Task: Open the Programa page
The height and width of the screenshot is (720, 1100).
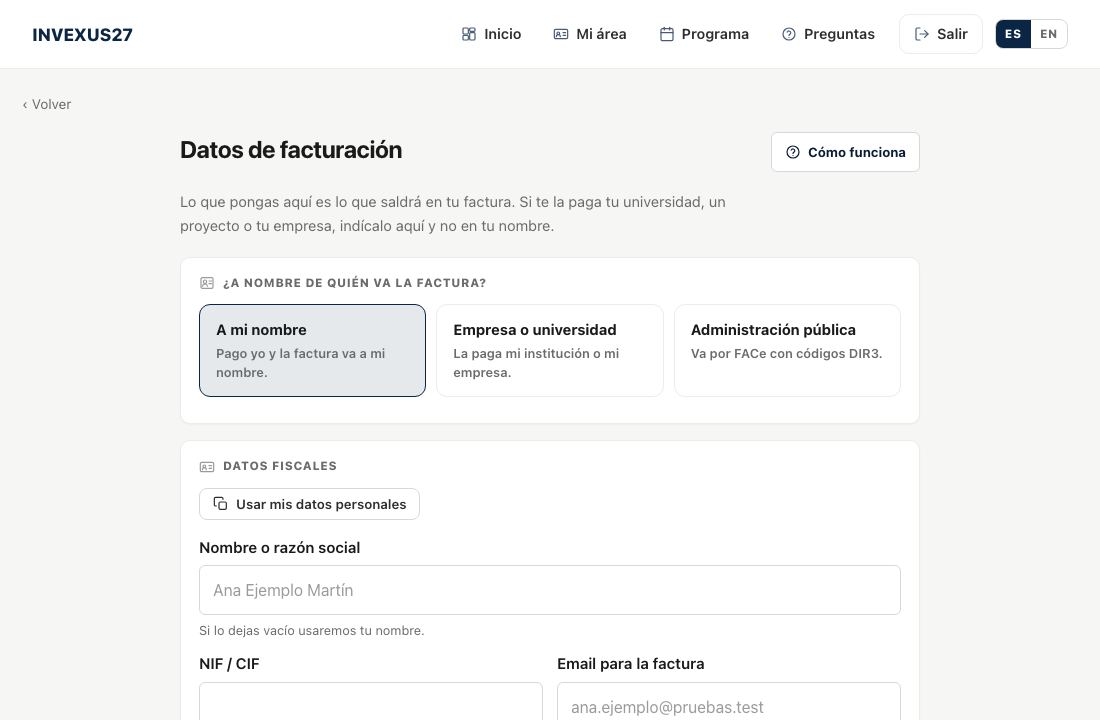Action: (704, 34)
